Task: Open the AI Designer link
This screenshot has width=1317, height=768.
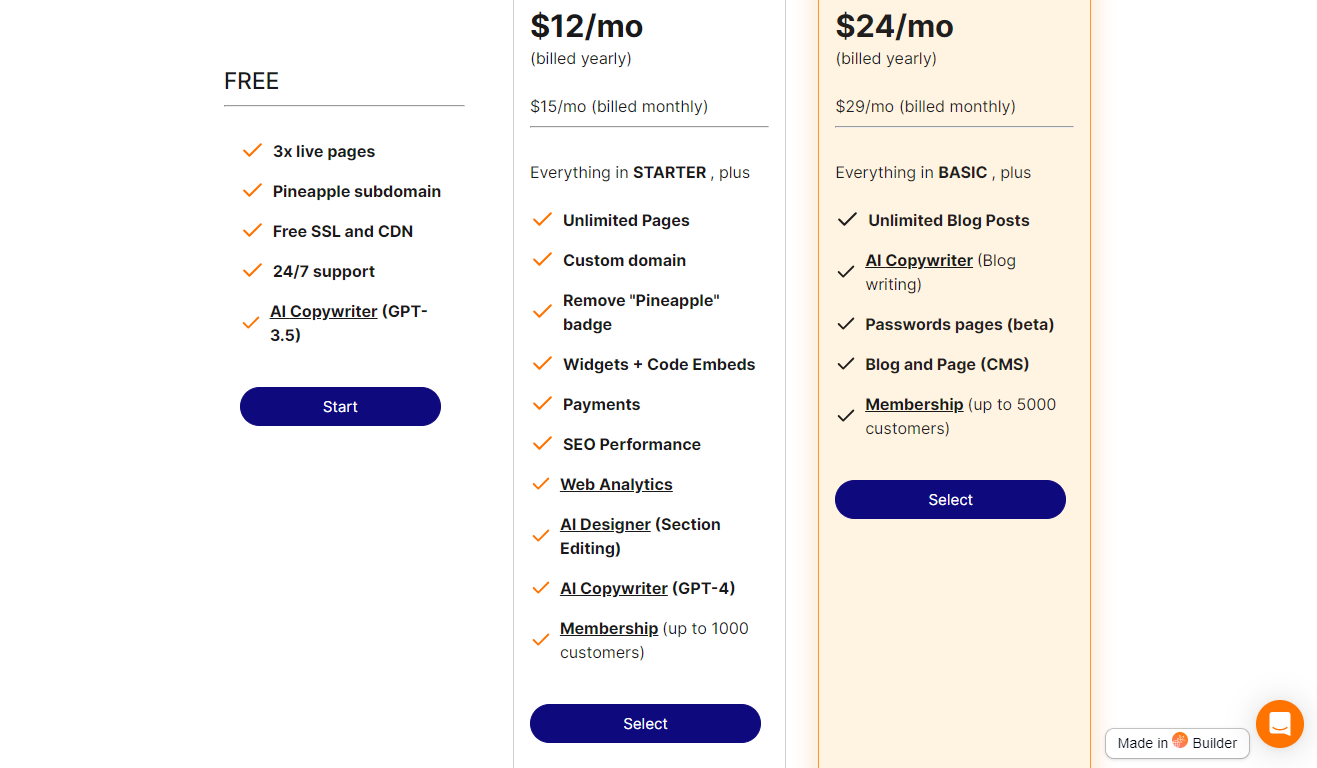Action: (x=605, y=524)
